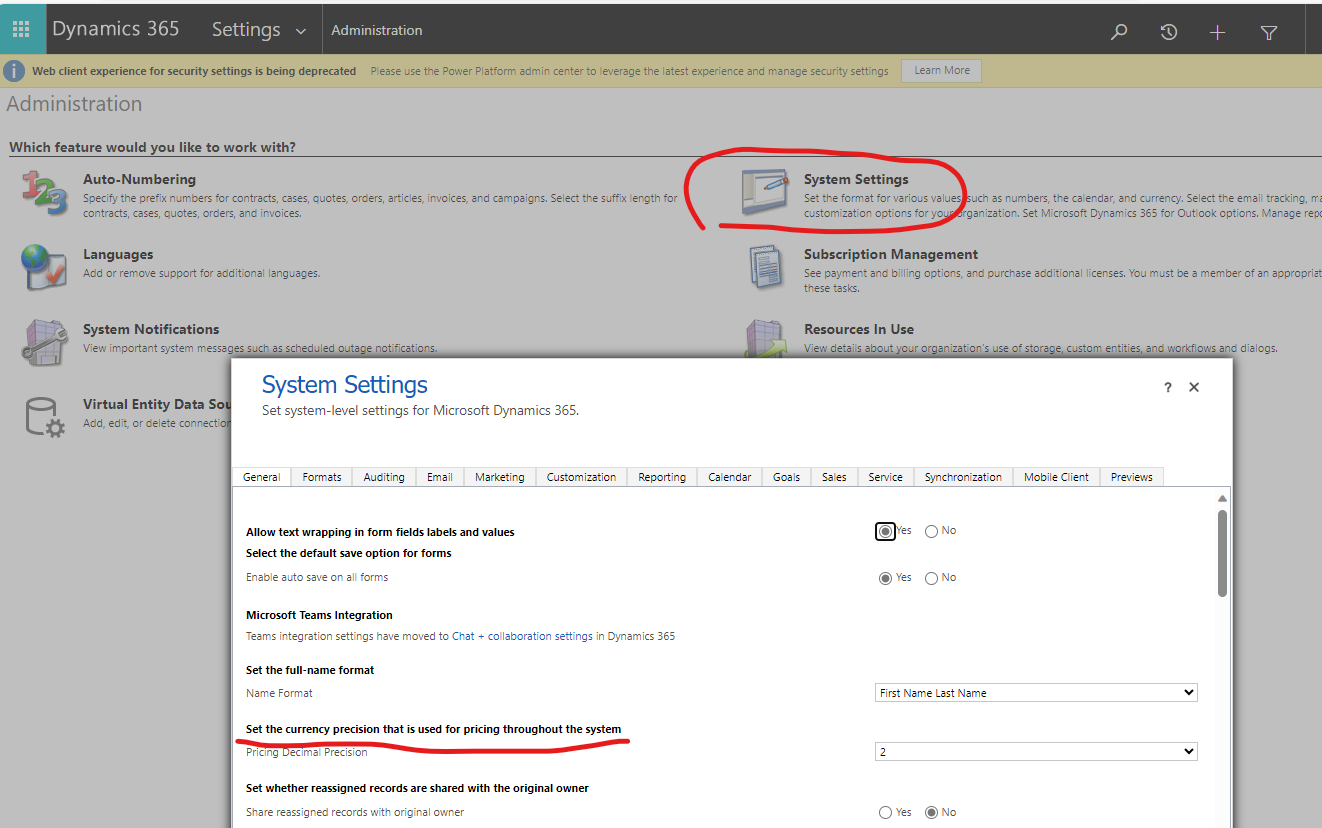Open the System Notifications link
Viewport: 1322px width, 828px height.
coord(151,329)
